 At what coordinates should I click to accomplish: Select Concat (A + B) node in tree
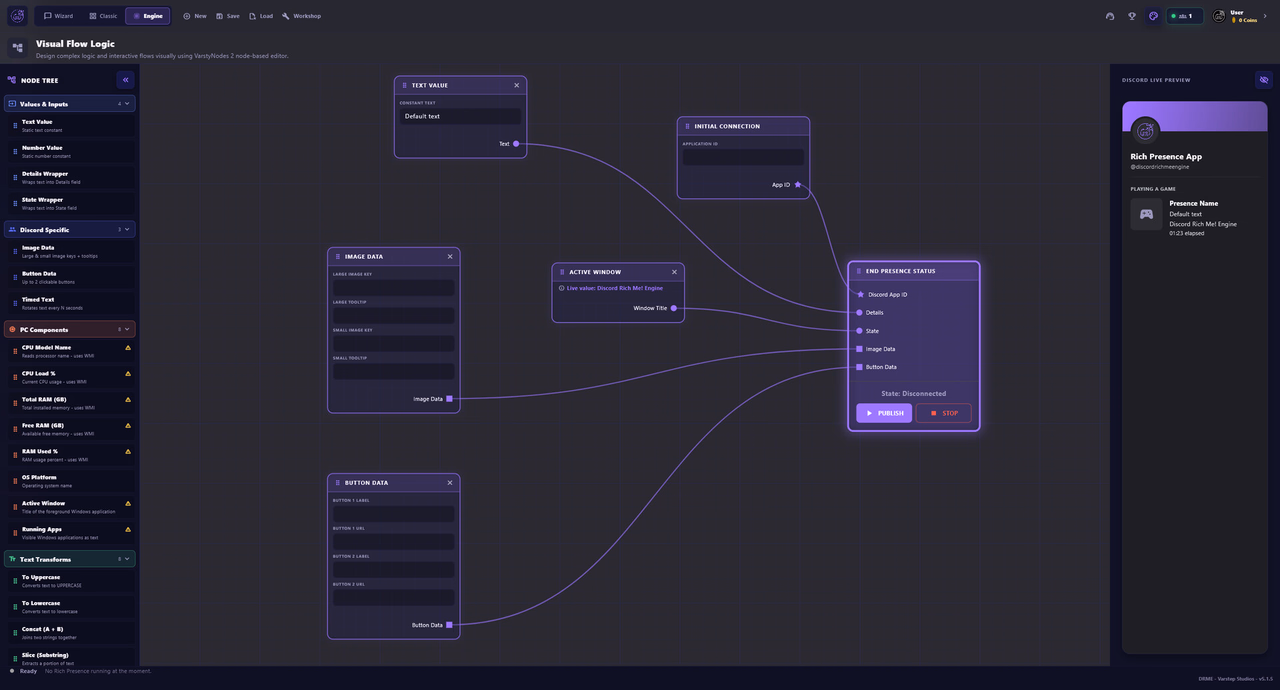point(70,633)
